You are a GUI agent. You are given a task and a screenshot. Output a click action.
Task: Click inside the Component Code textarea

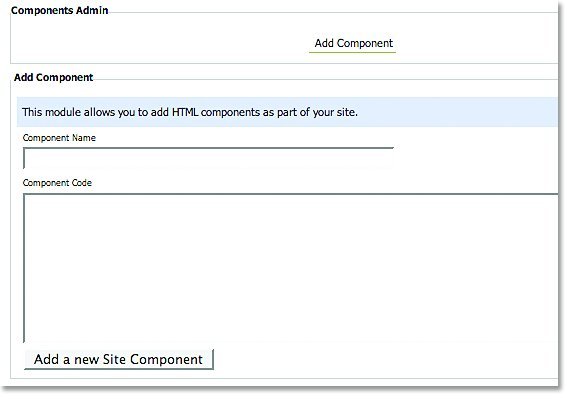291,268
